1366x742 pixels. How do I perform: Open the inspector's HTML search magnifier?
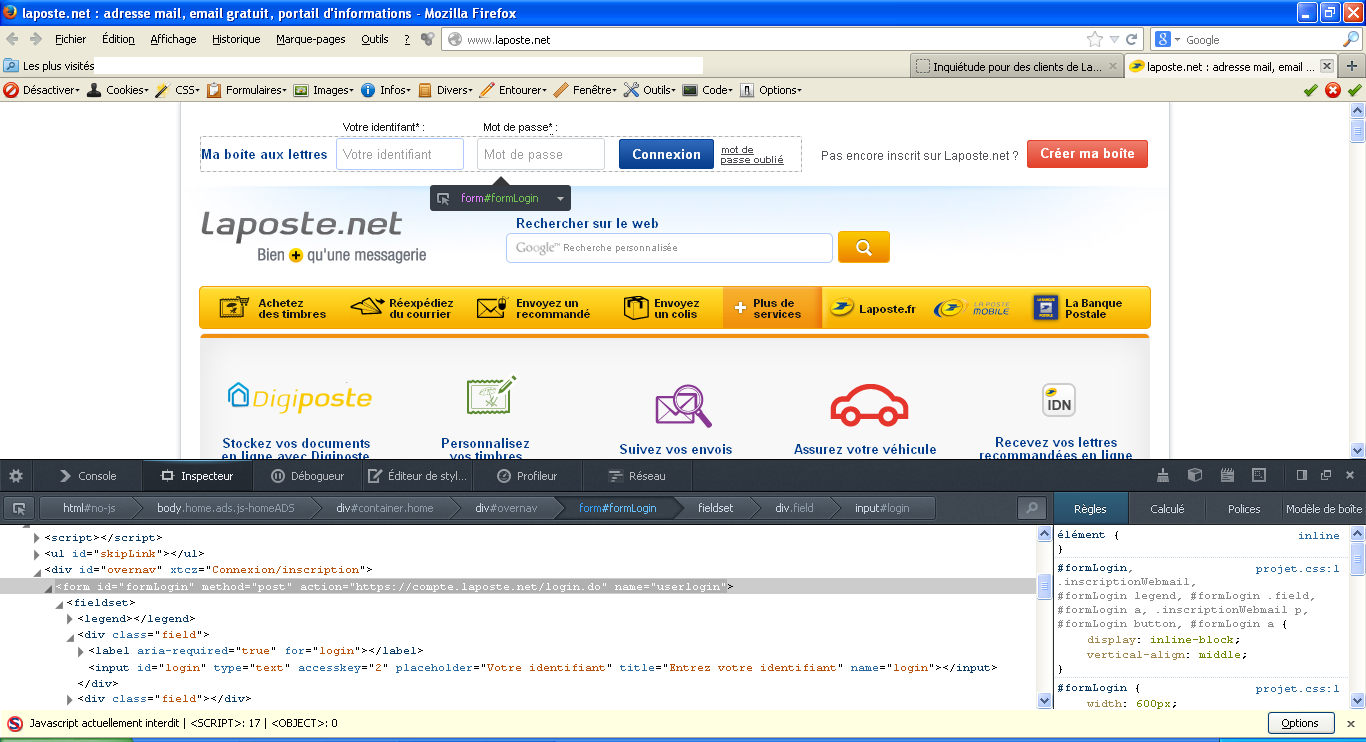(1031, 508)
